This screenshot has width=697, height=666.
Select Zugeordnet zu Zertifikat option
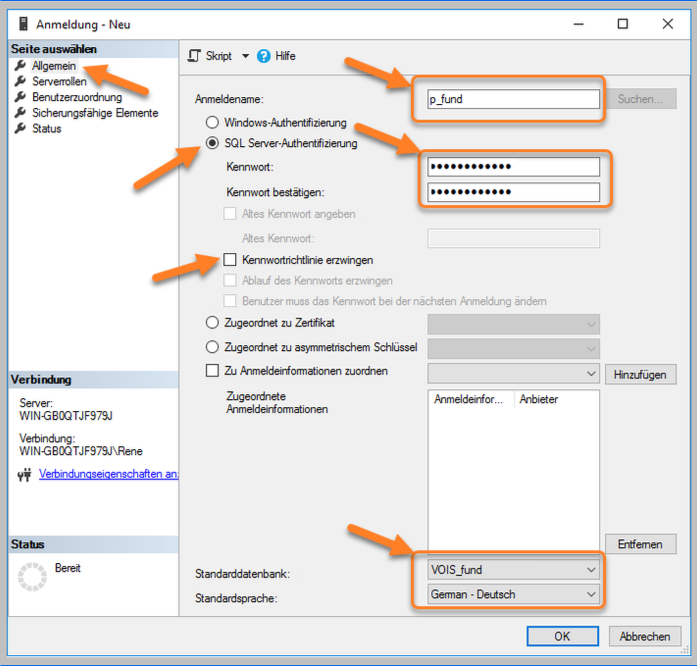tap(212, 322)
